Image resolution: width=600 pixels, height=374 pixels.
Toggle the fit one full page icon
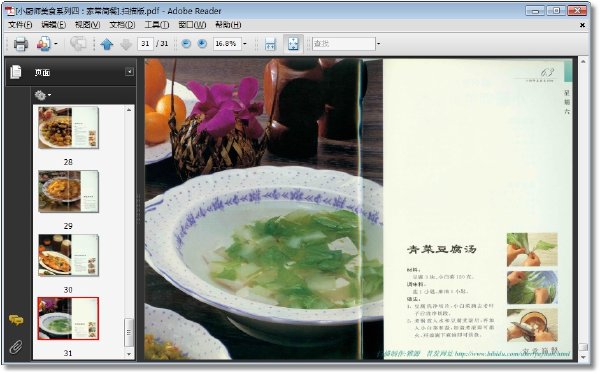pos(293,44)
